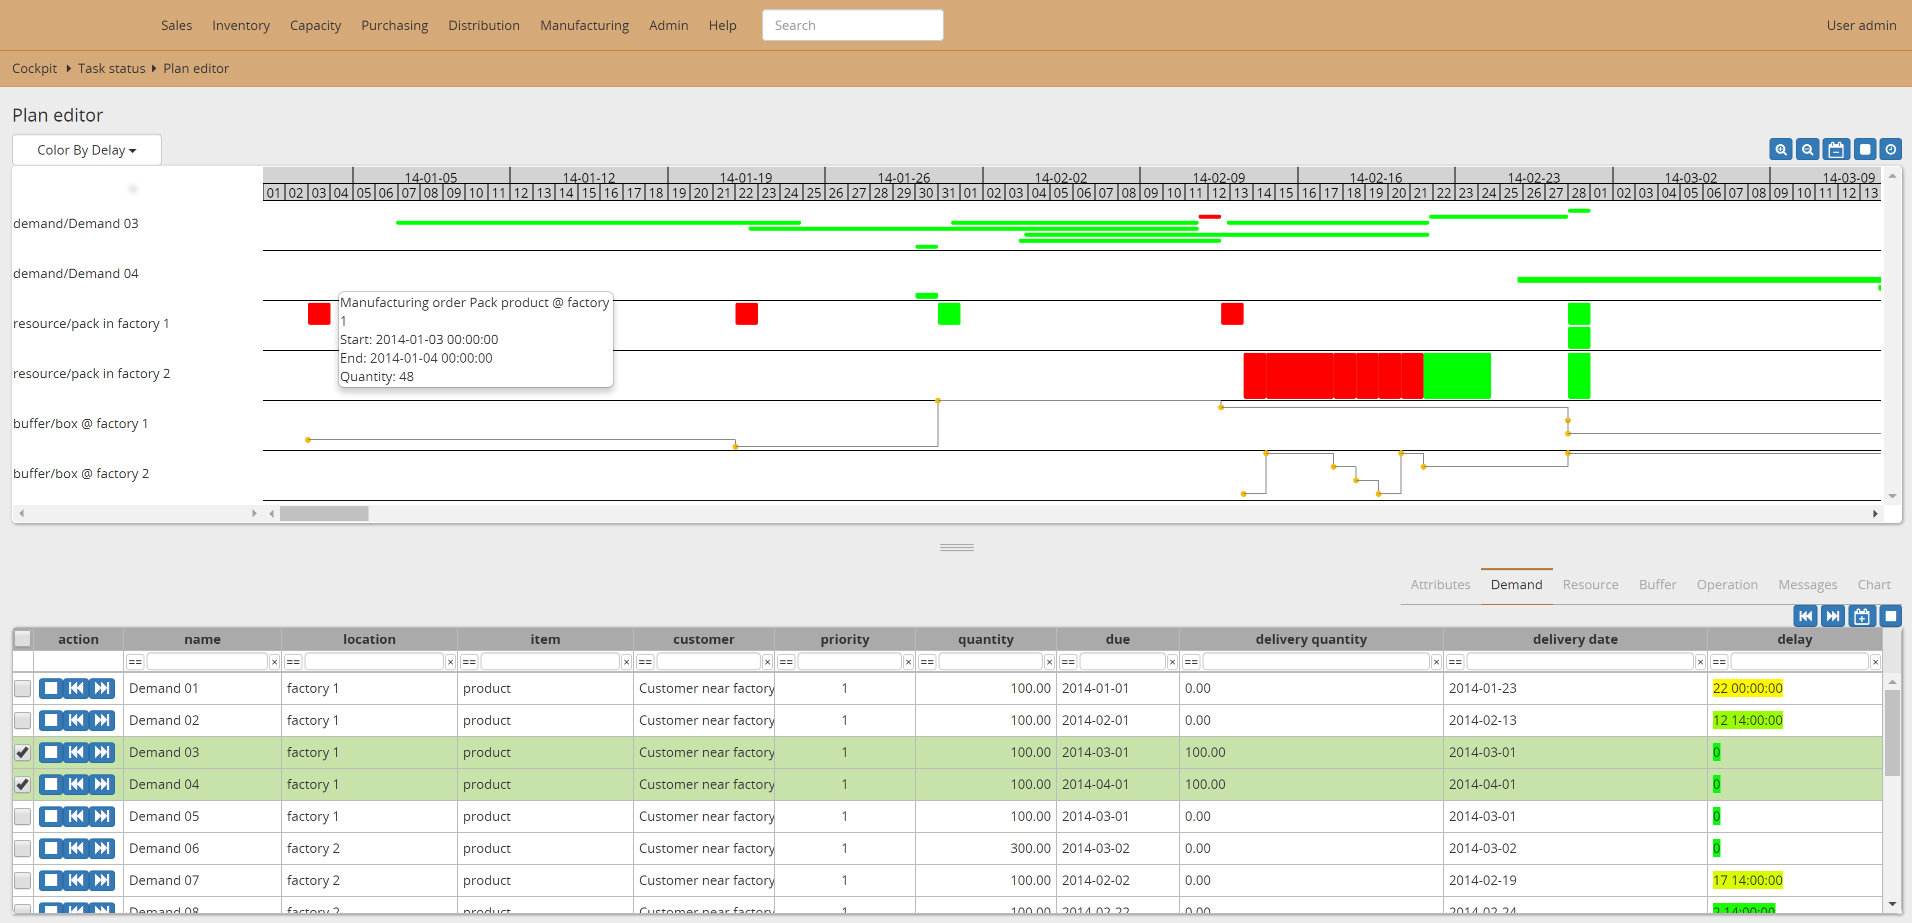Viewport: 1912px width, 923px height.
Task: Click the clock icon in the chart toolbar
Action: coord(1890,149)
